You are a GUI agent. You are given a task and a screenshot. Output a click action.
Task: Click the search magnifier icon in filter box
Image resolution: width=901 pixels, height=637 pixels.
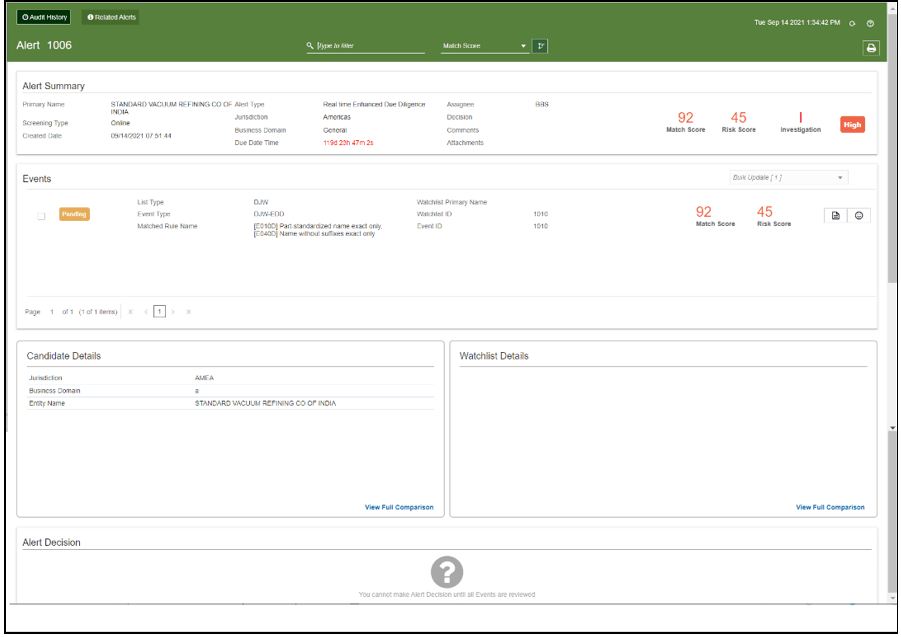(x=310, y=45)
